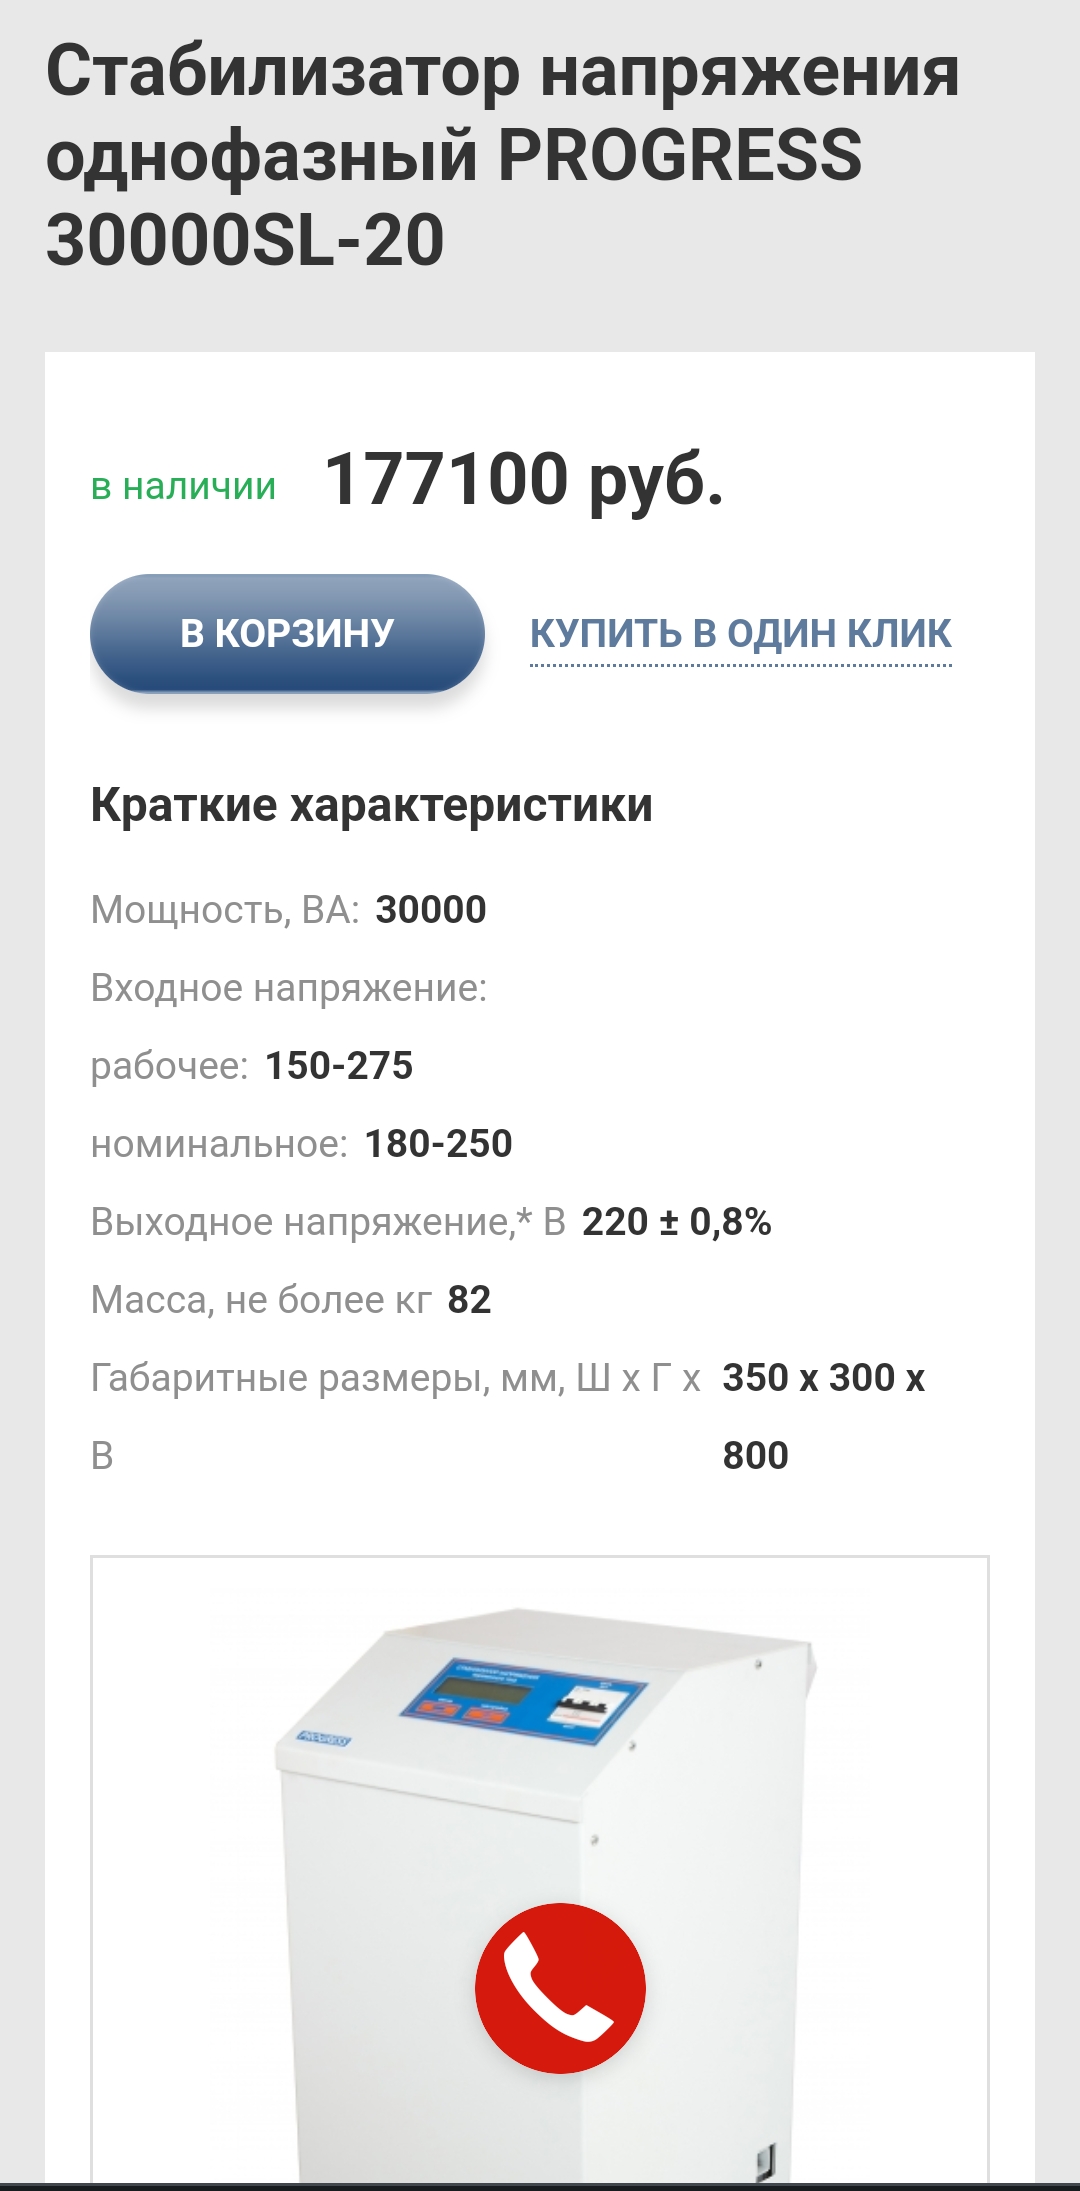The height and width of the screenshot is (2191, 1080).
Task: Click the Progress logo badge on the device
Action: (x=324, y=1739)
